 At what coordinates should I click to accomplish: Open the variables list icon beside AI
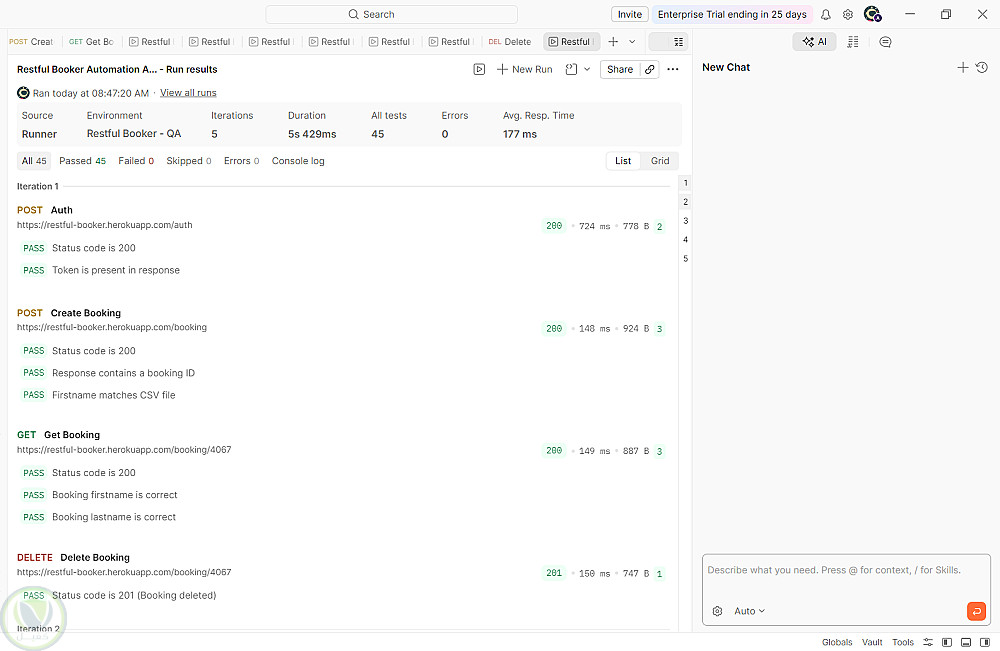click(x=853, y=41)
